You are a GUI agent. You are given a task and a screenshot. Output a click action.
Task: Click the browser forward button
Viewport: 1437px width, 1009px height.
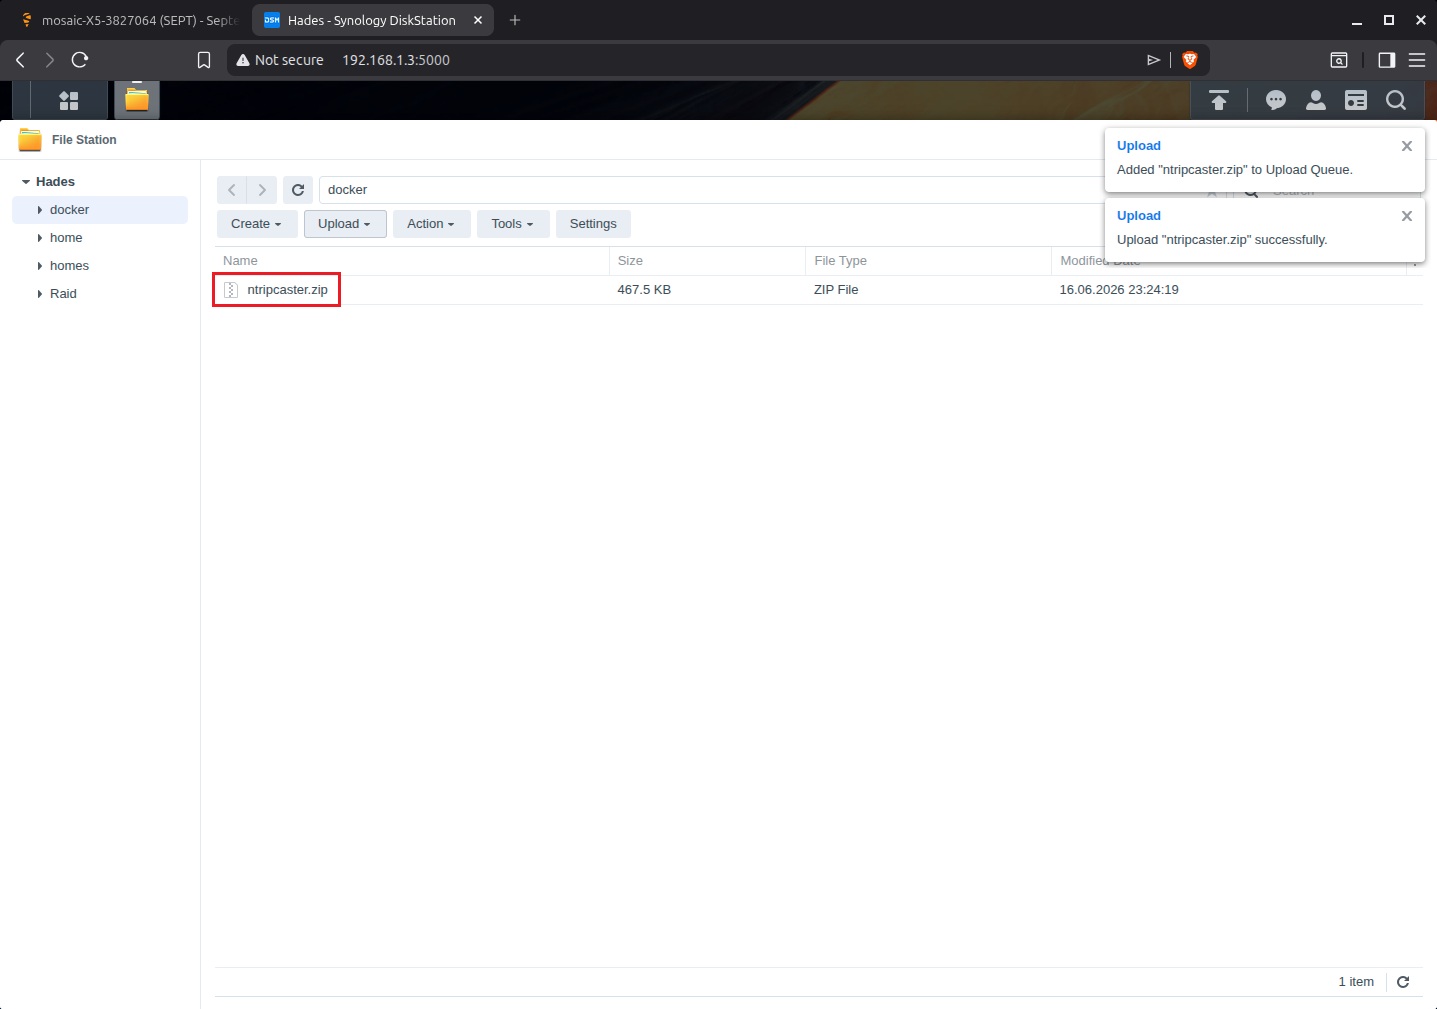click(50, 60)
